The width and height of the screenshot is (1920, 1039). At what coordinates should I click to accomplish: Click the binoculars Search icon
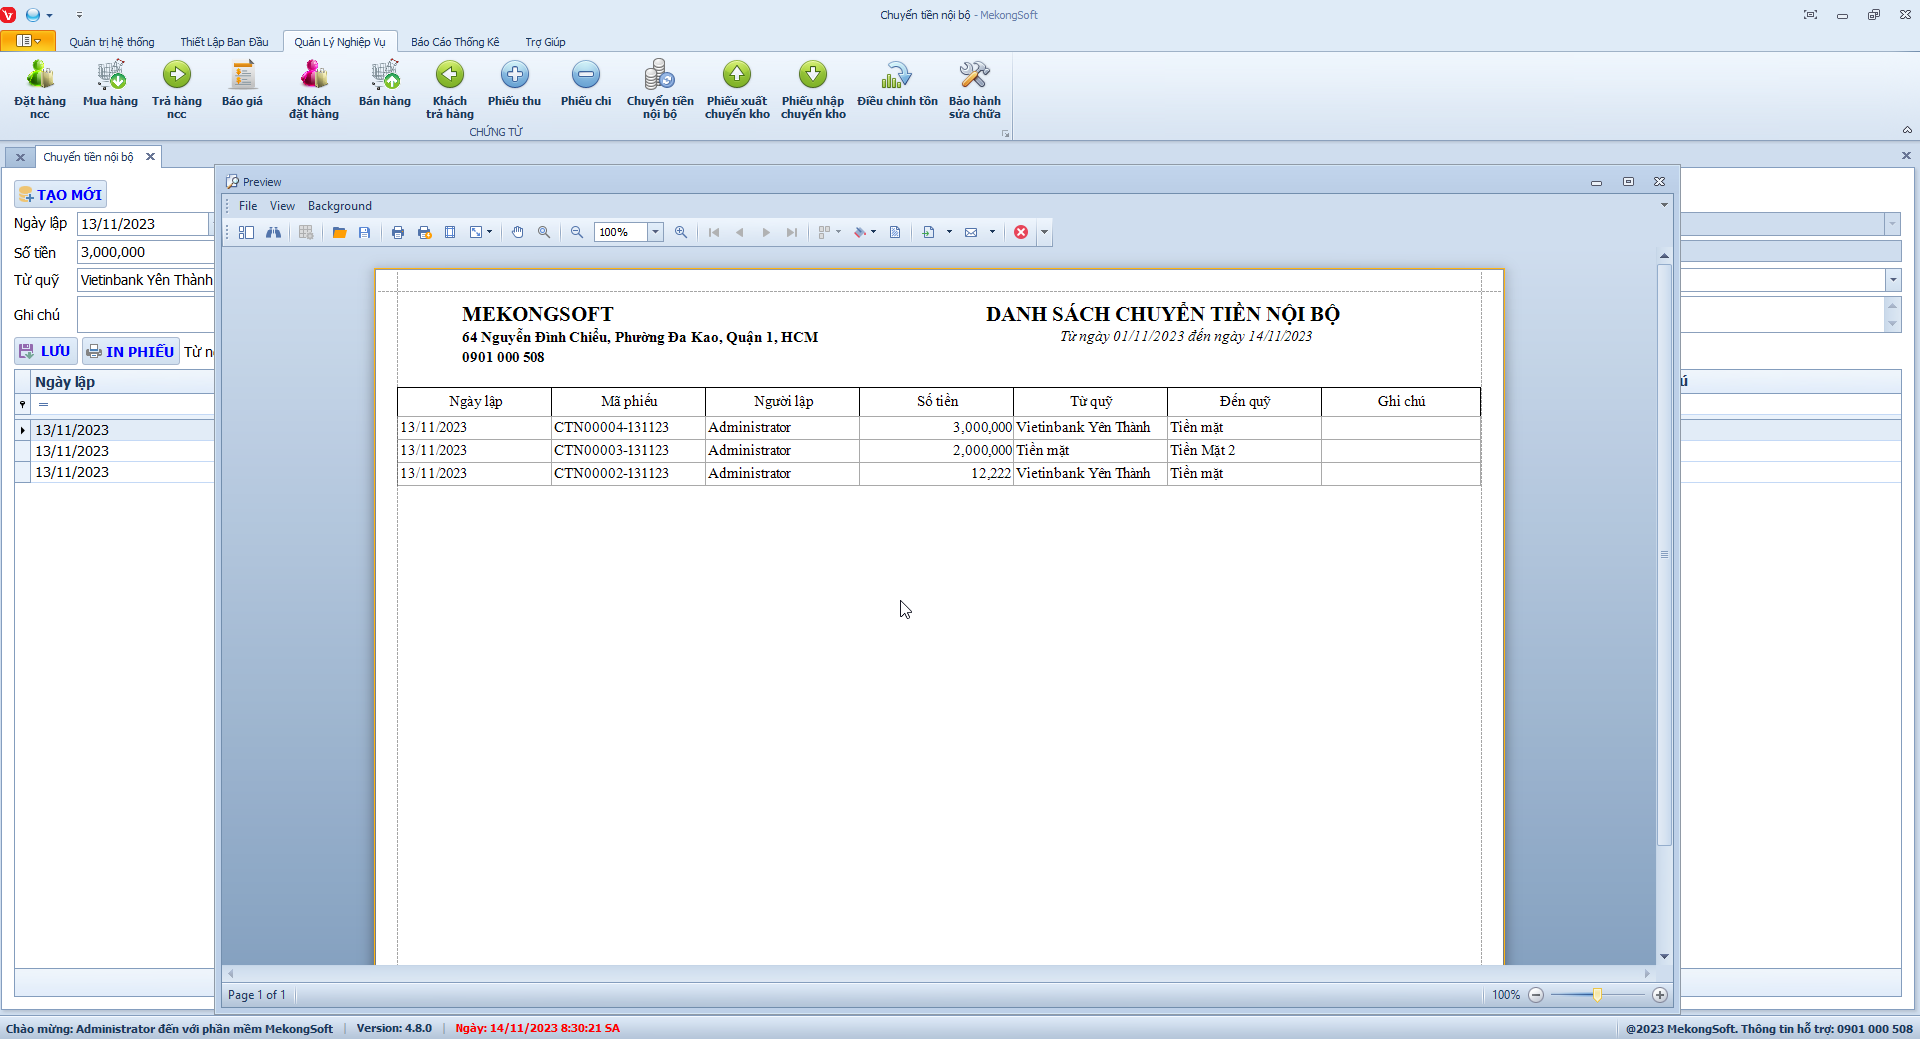(x=273, y=232)
